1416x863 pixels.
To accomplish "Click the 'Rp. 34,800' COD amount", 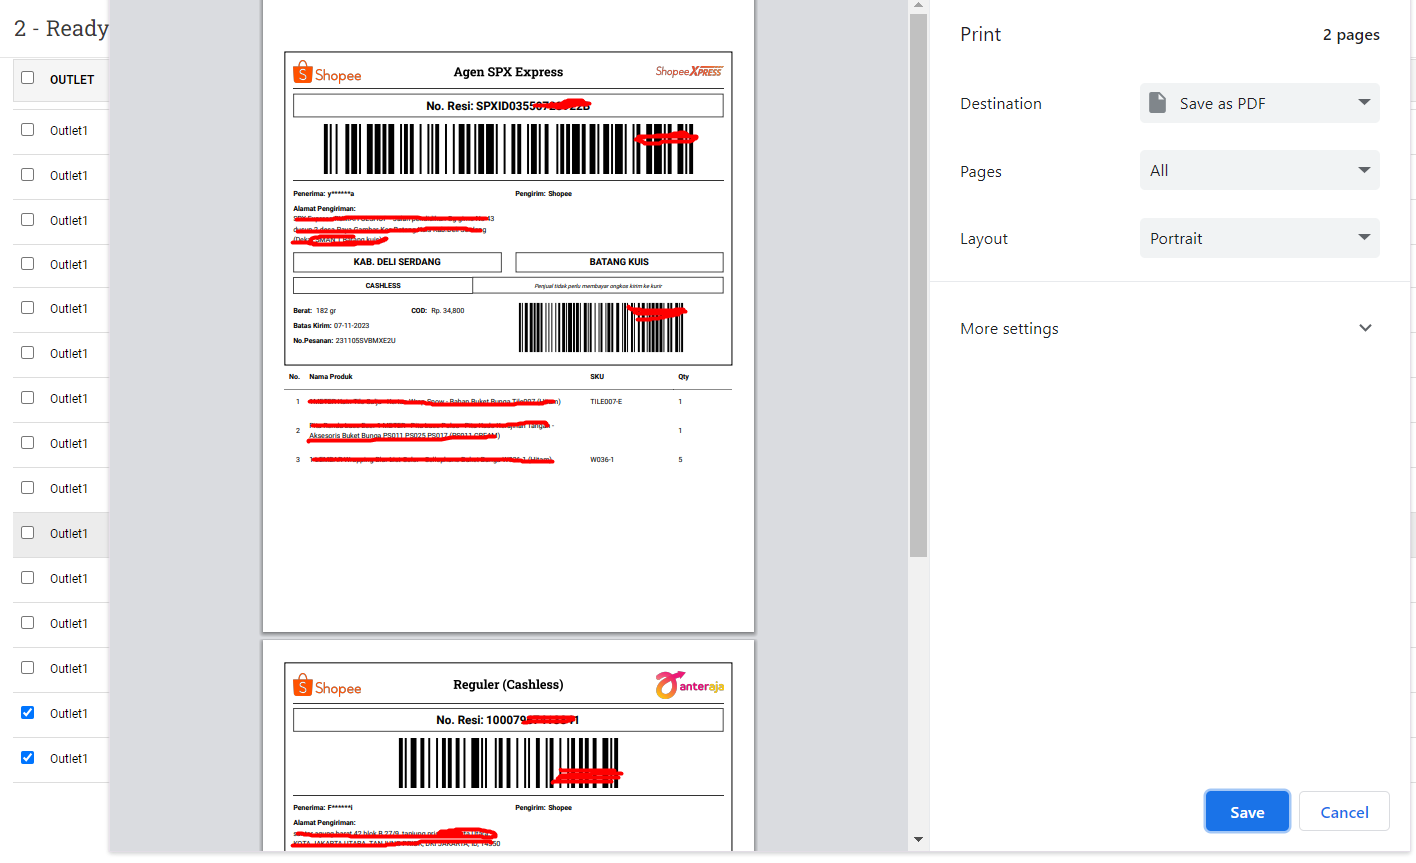I will pos(447,311).
